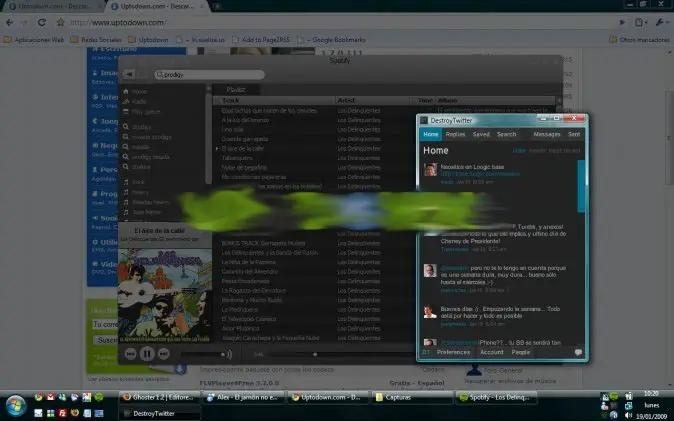Open the 'Add to Page2RSS' bookmark

tap(261, 40)
